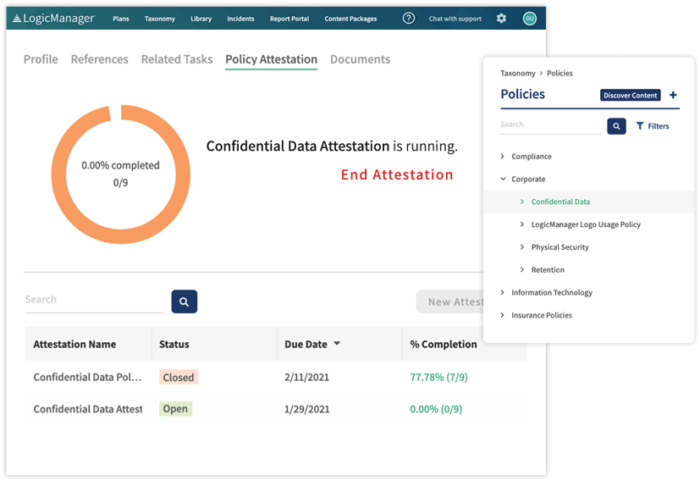Switch to the Related Tasks tab
The height and width of the screenshot is (481, 700).
[177, 59]
